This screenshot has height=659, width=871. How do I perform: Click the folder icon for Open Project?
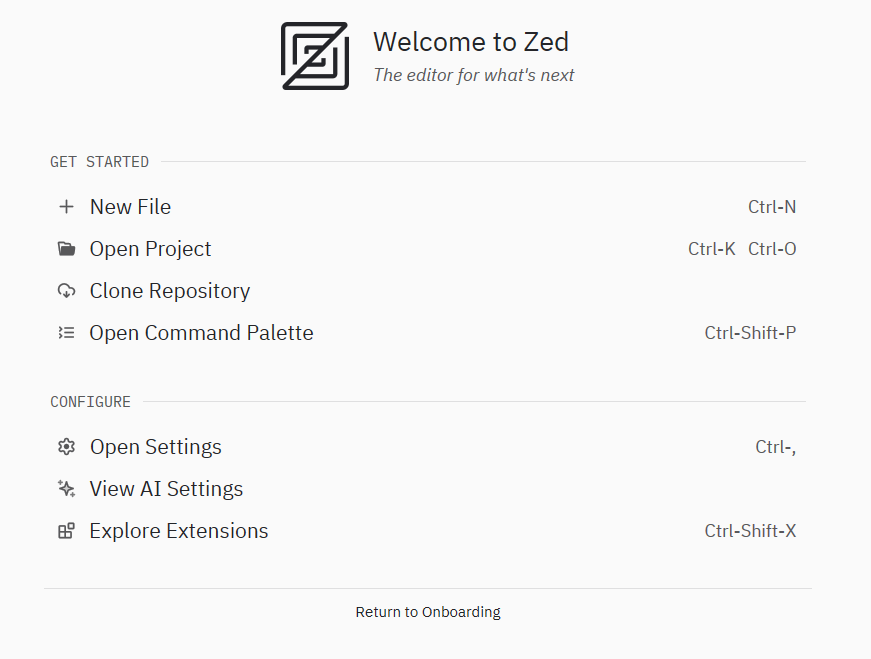pyautogui.click(x=66, y=249)
